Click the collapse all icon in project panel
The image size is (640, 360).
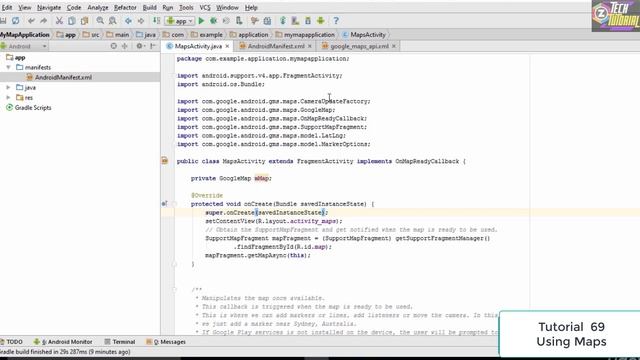tap(124, 46)
